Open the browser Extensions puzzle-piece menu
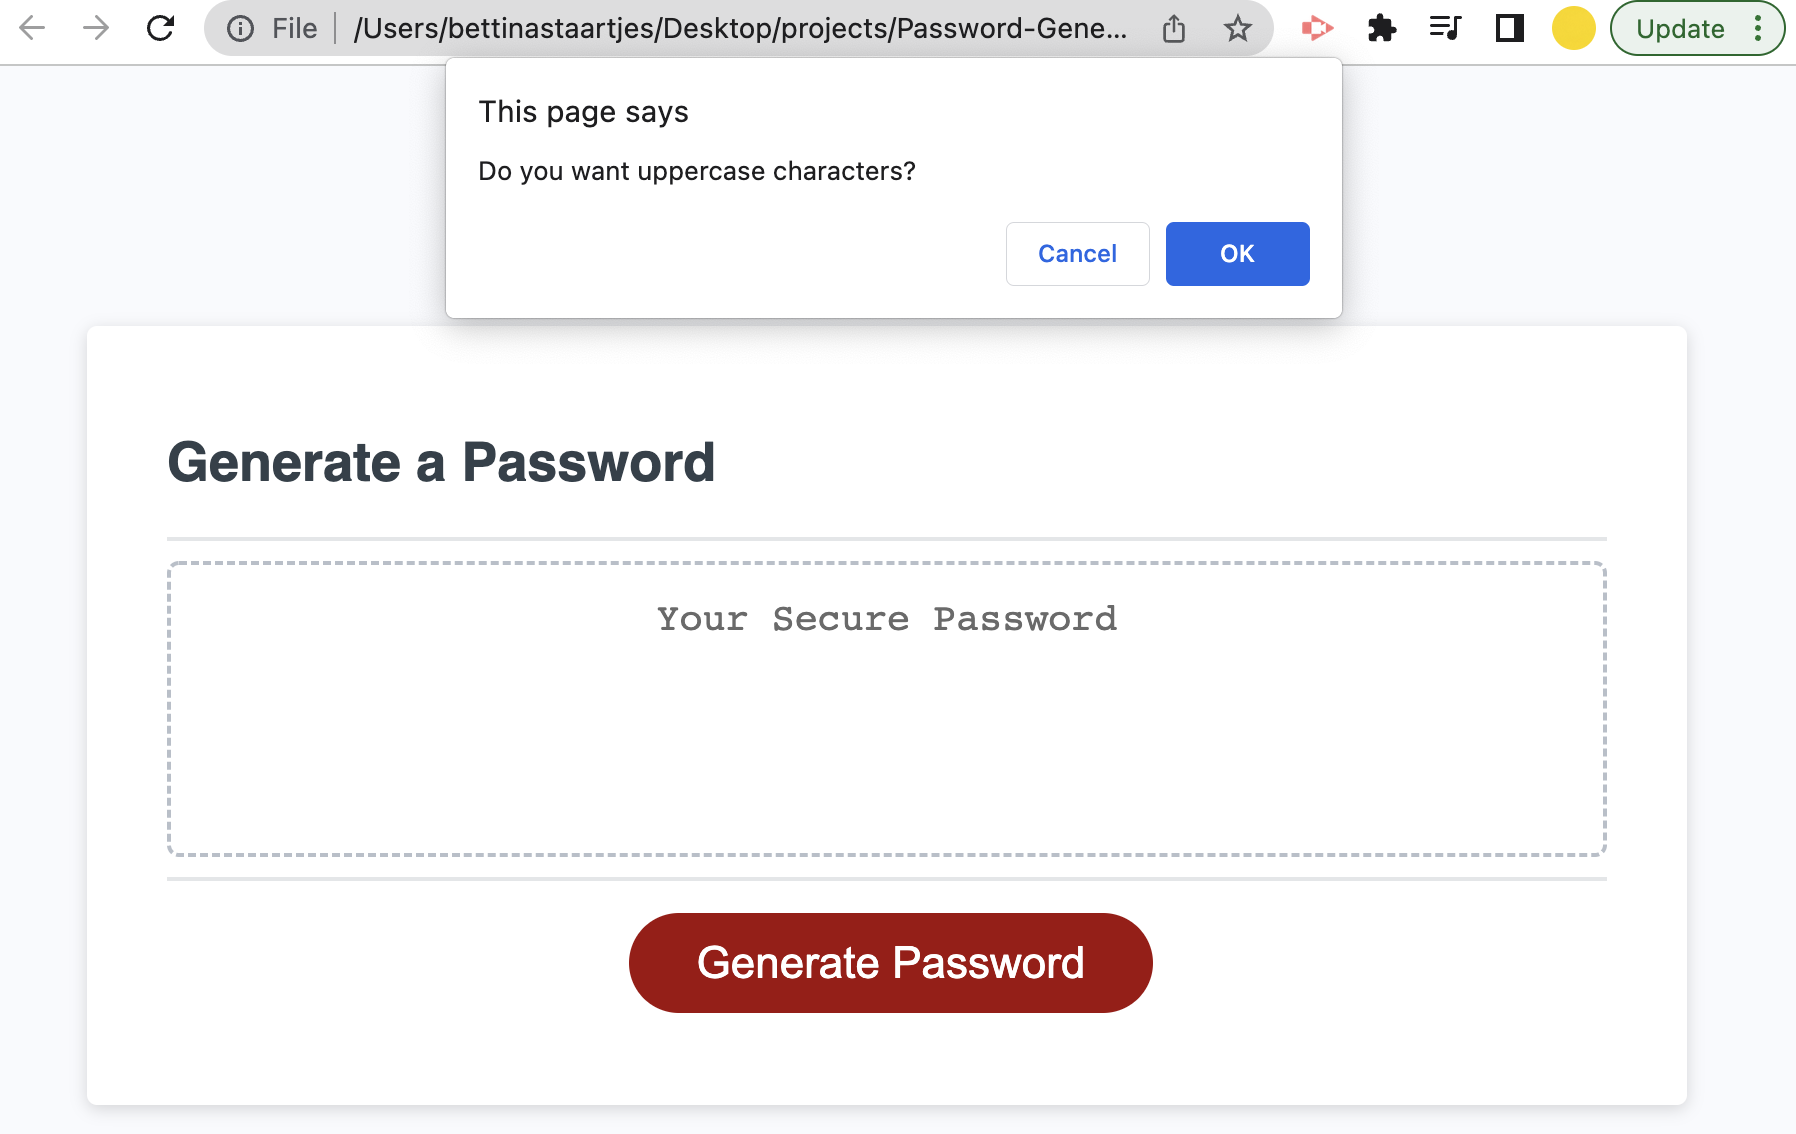The image size is (1796, 1134). 1382,28
